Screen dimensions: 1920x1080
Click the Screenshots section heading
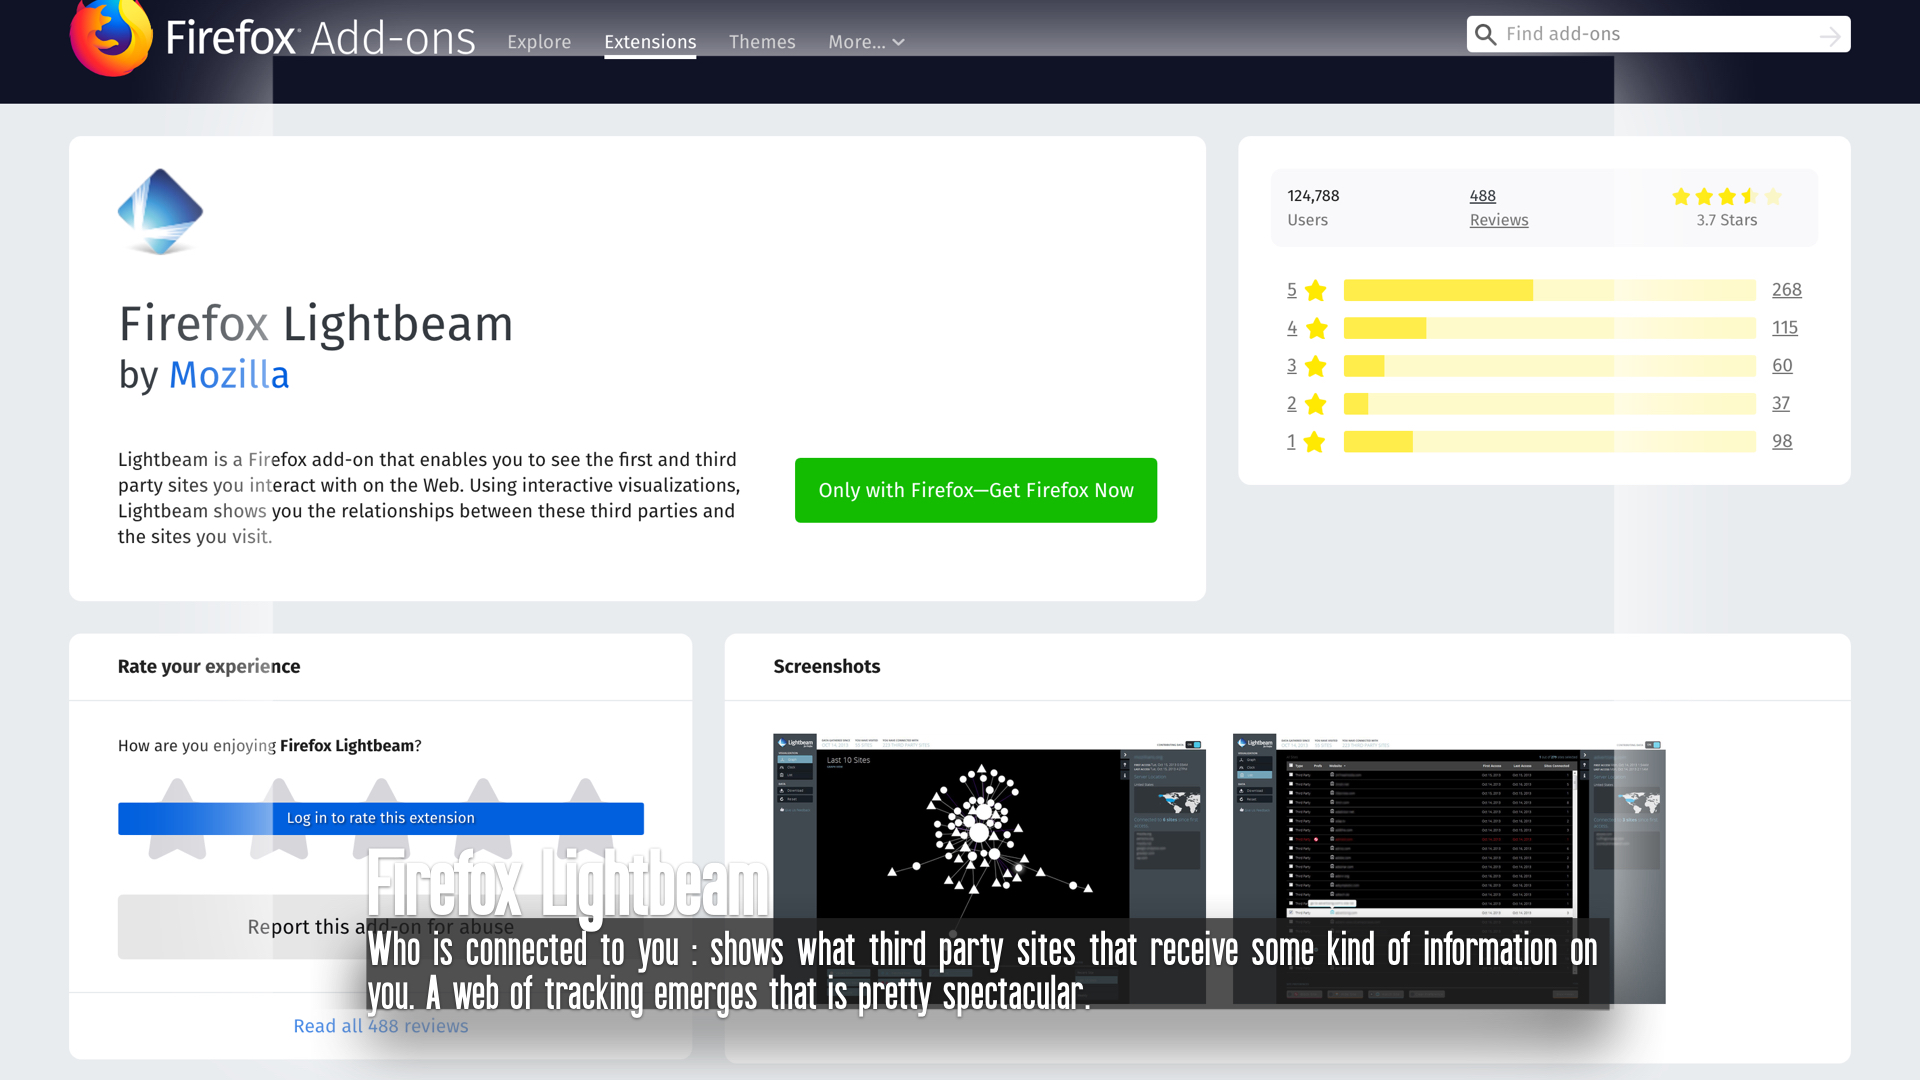(827, 667)
